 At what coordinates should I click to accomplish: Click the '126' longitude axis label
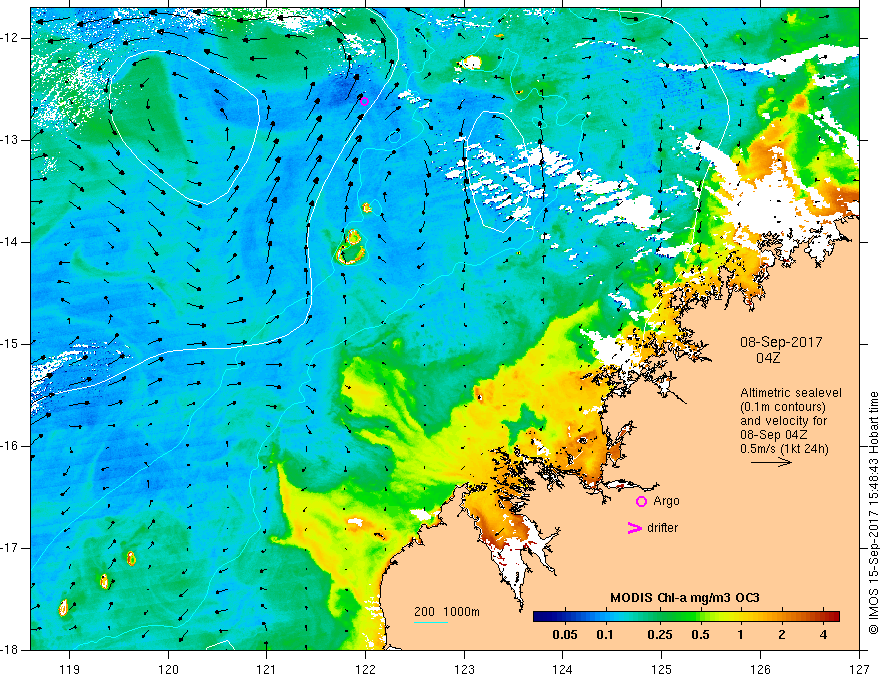click(760, 669)
